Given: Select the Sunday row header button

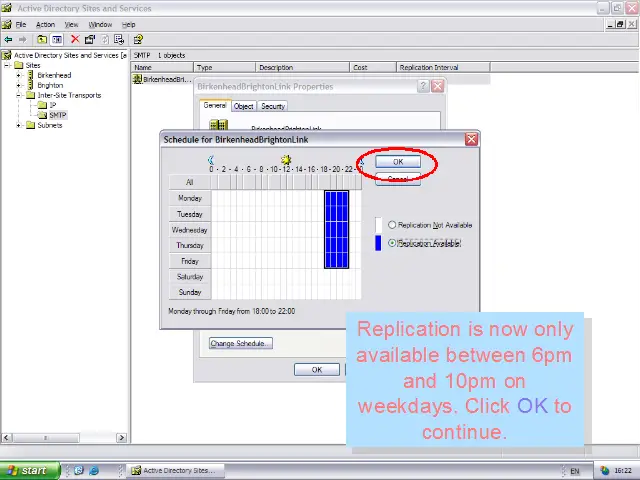Looking at the screenshot, I should point(190,292).
